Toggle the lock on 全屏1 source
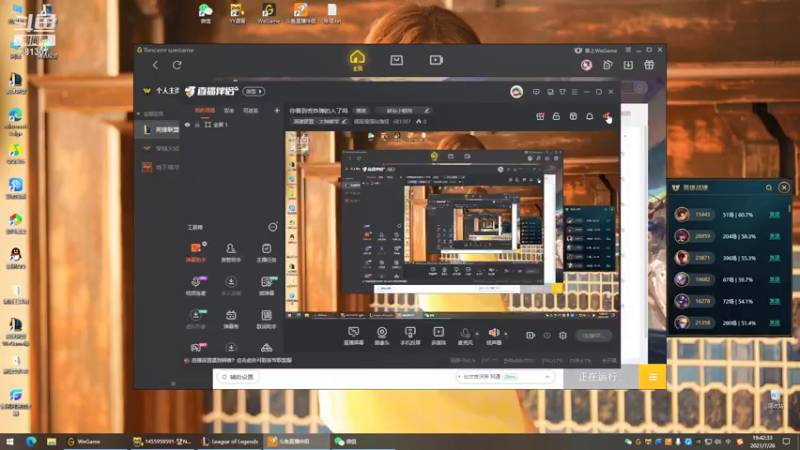This screenshot has width=800, height=450. click(197, 124)
